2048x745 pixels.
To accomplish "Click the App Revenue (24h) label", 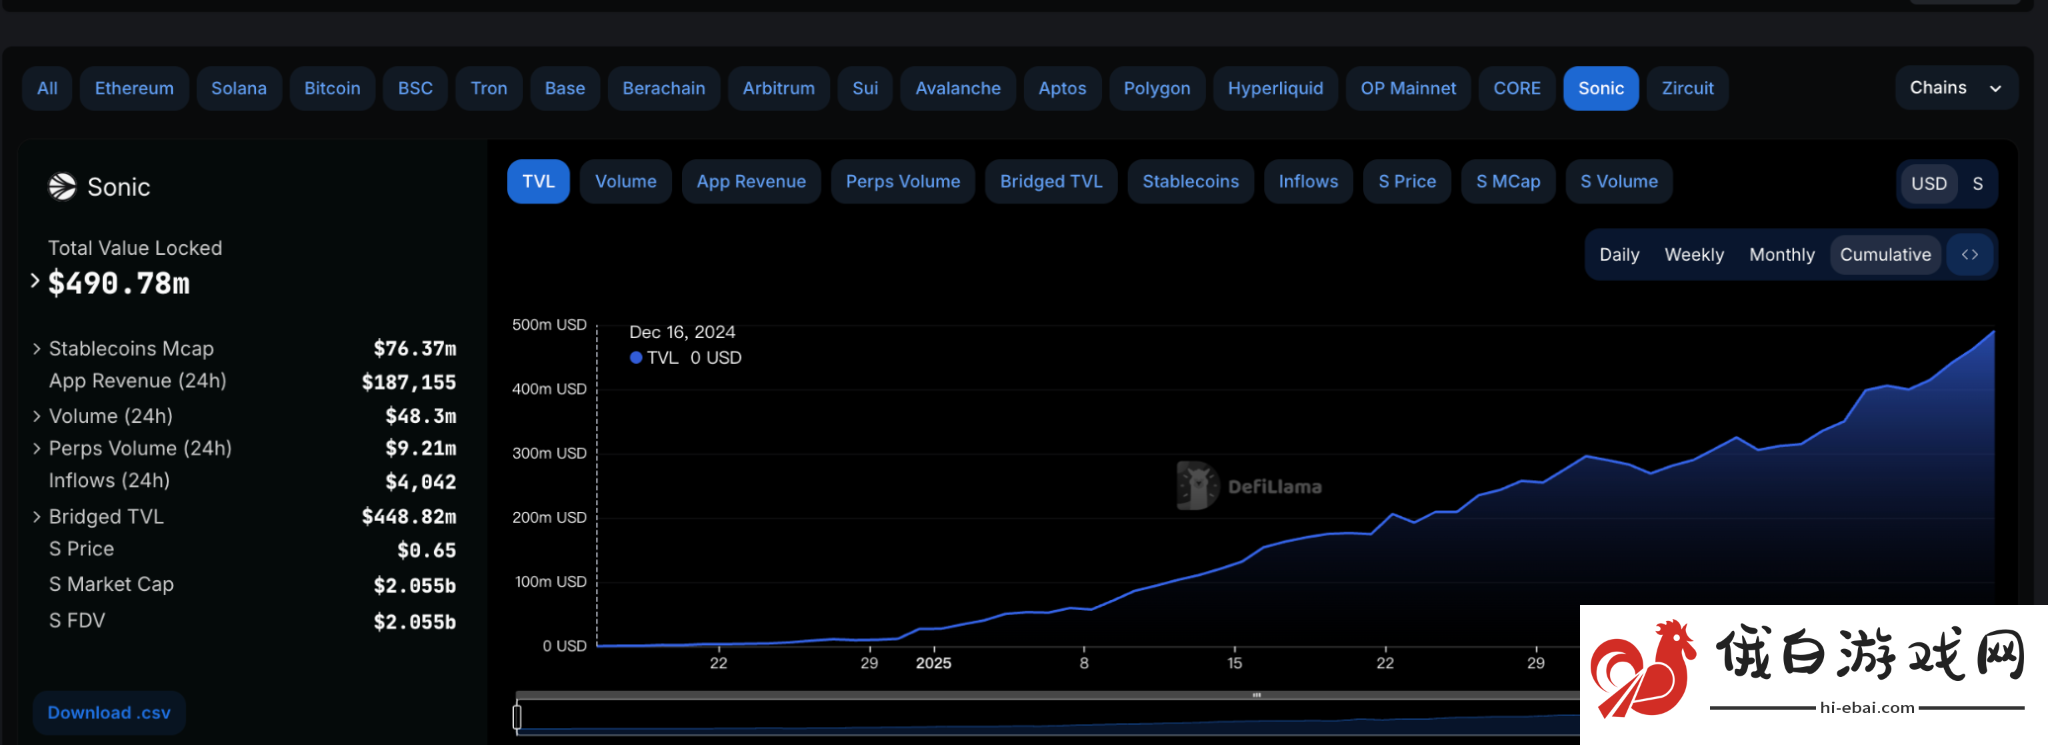I will pyautogui.click(x=138, y=381).
